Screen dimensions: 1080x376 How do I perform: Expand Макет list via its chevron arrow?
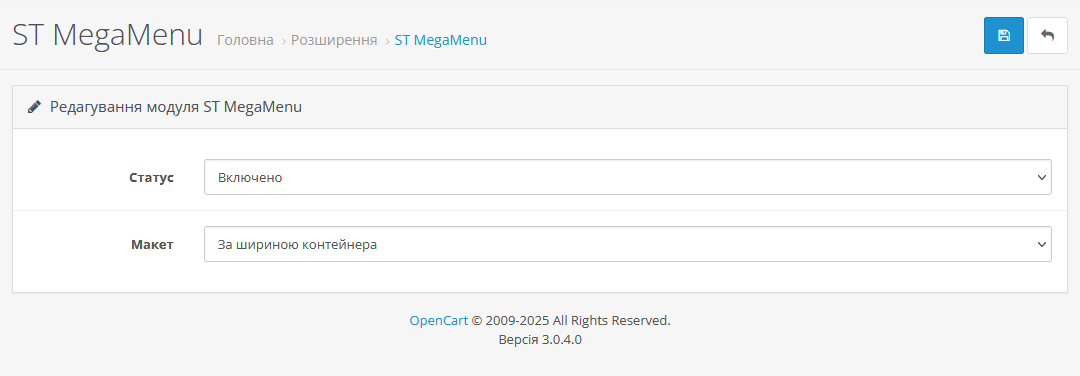coord(1041,244)
